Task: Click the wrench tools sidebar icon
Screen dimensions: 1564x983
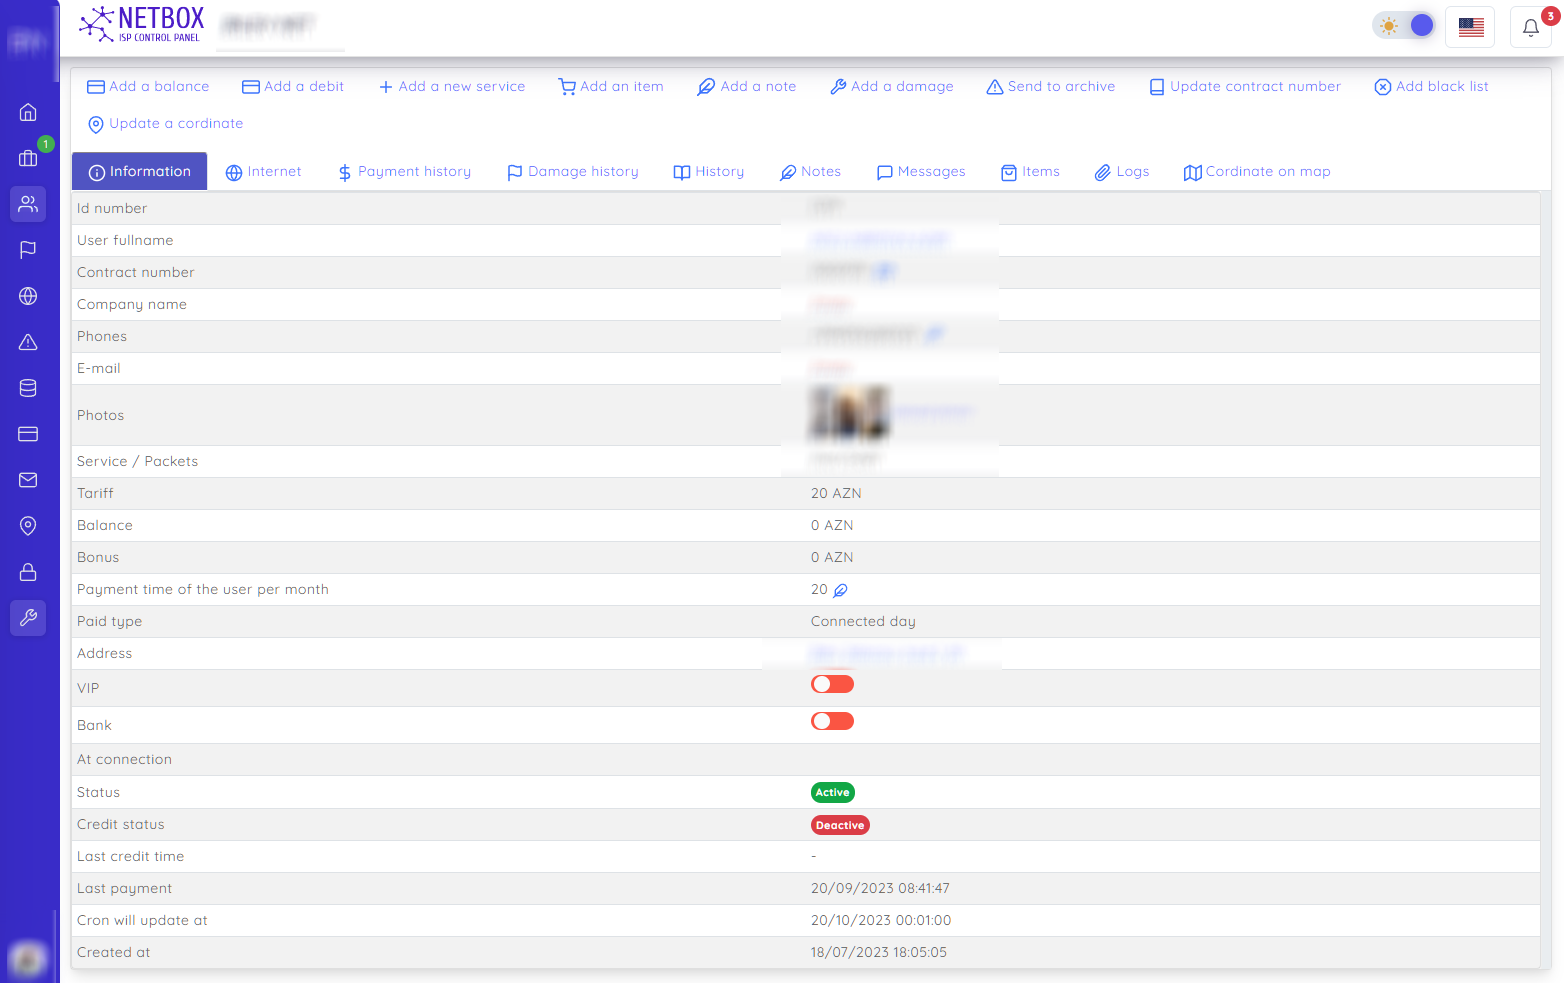Action: click(28, 618)
